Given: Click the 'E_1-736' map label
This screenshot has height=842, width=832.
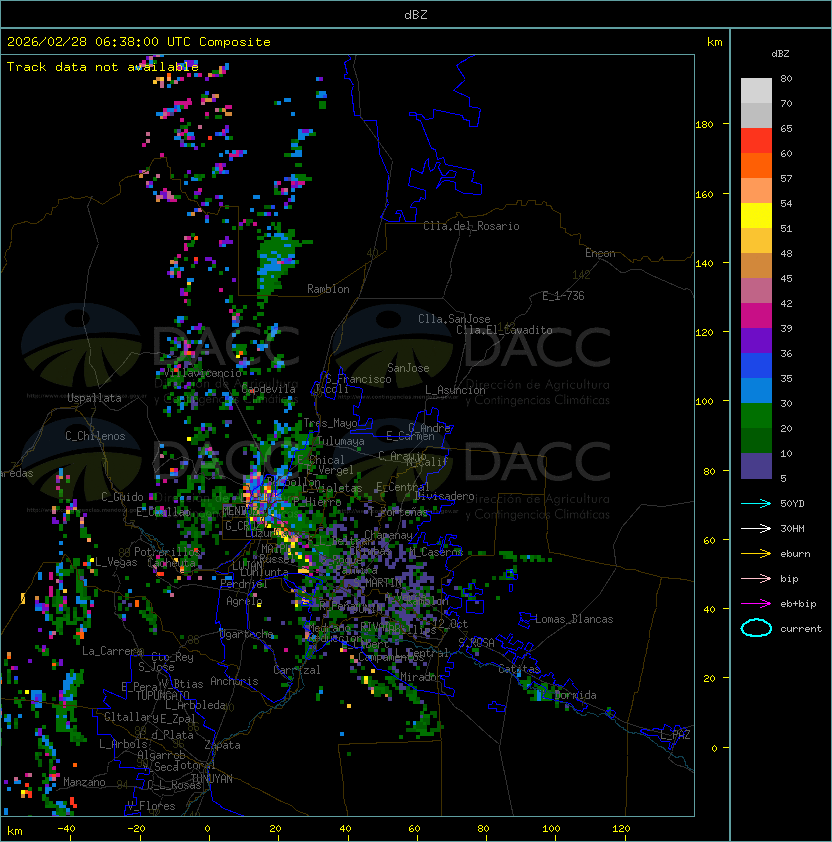Looking at the screenshot, I should click(563, 296).
